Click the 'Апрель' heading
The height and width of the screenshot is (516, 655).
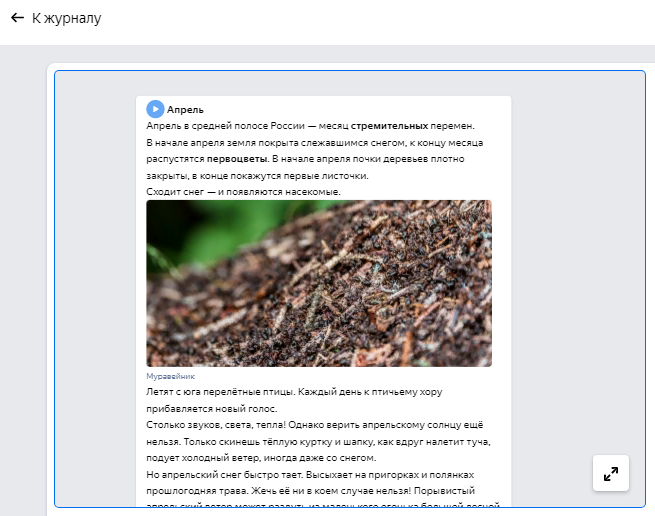click(x=185, y=109)
